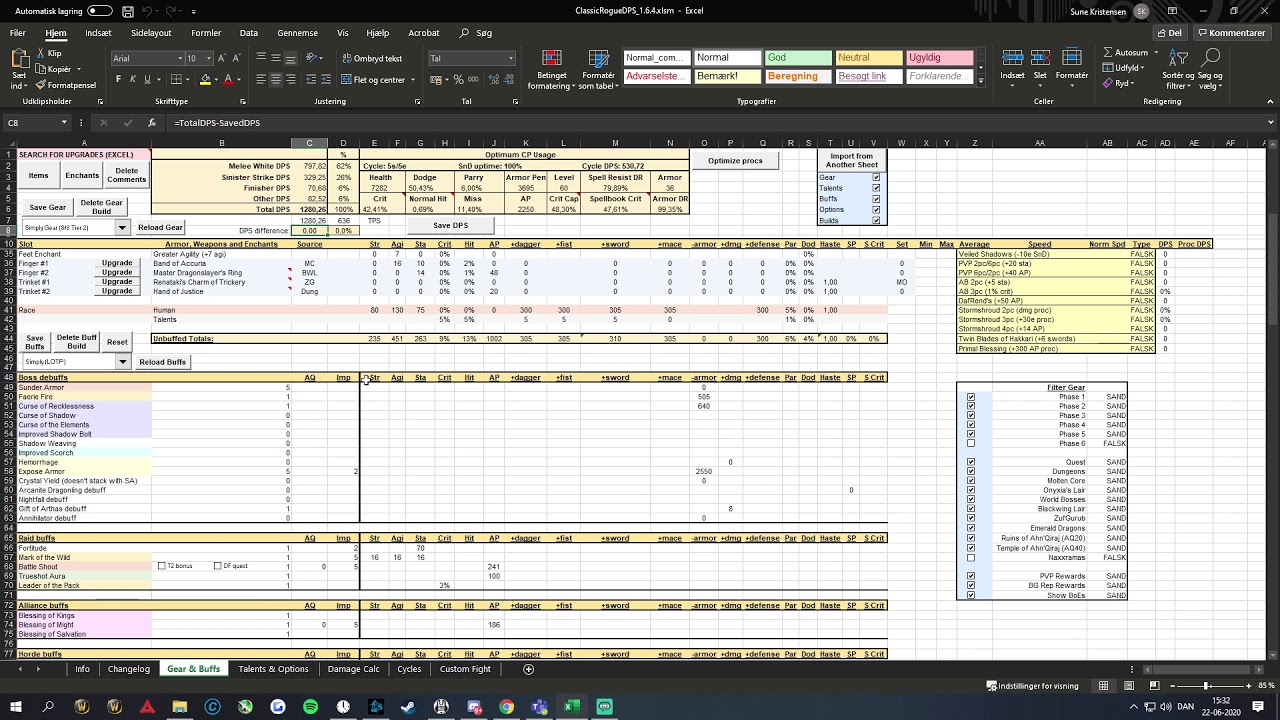1280x720 pixels.
Task: Toggle the T2 bonus checkbox
Action: (162, 566)
